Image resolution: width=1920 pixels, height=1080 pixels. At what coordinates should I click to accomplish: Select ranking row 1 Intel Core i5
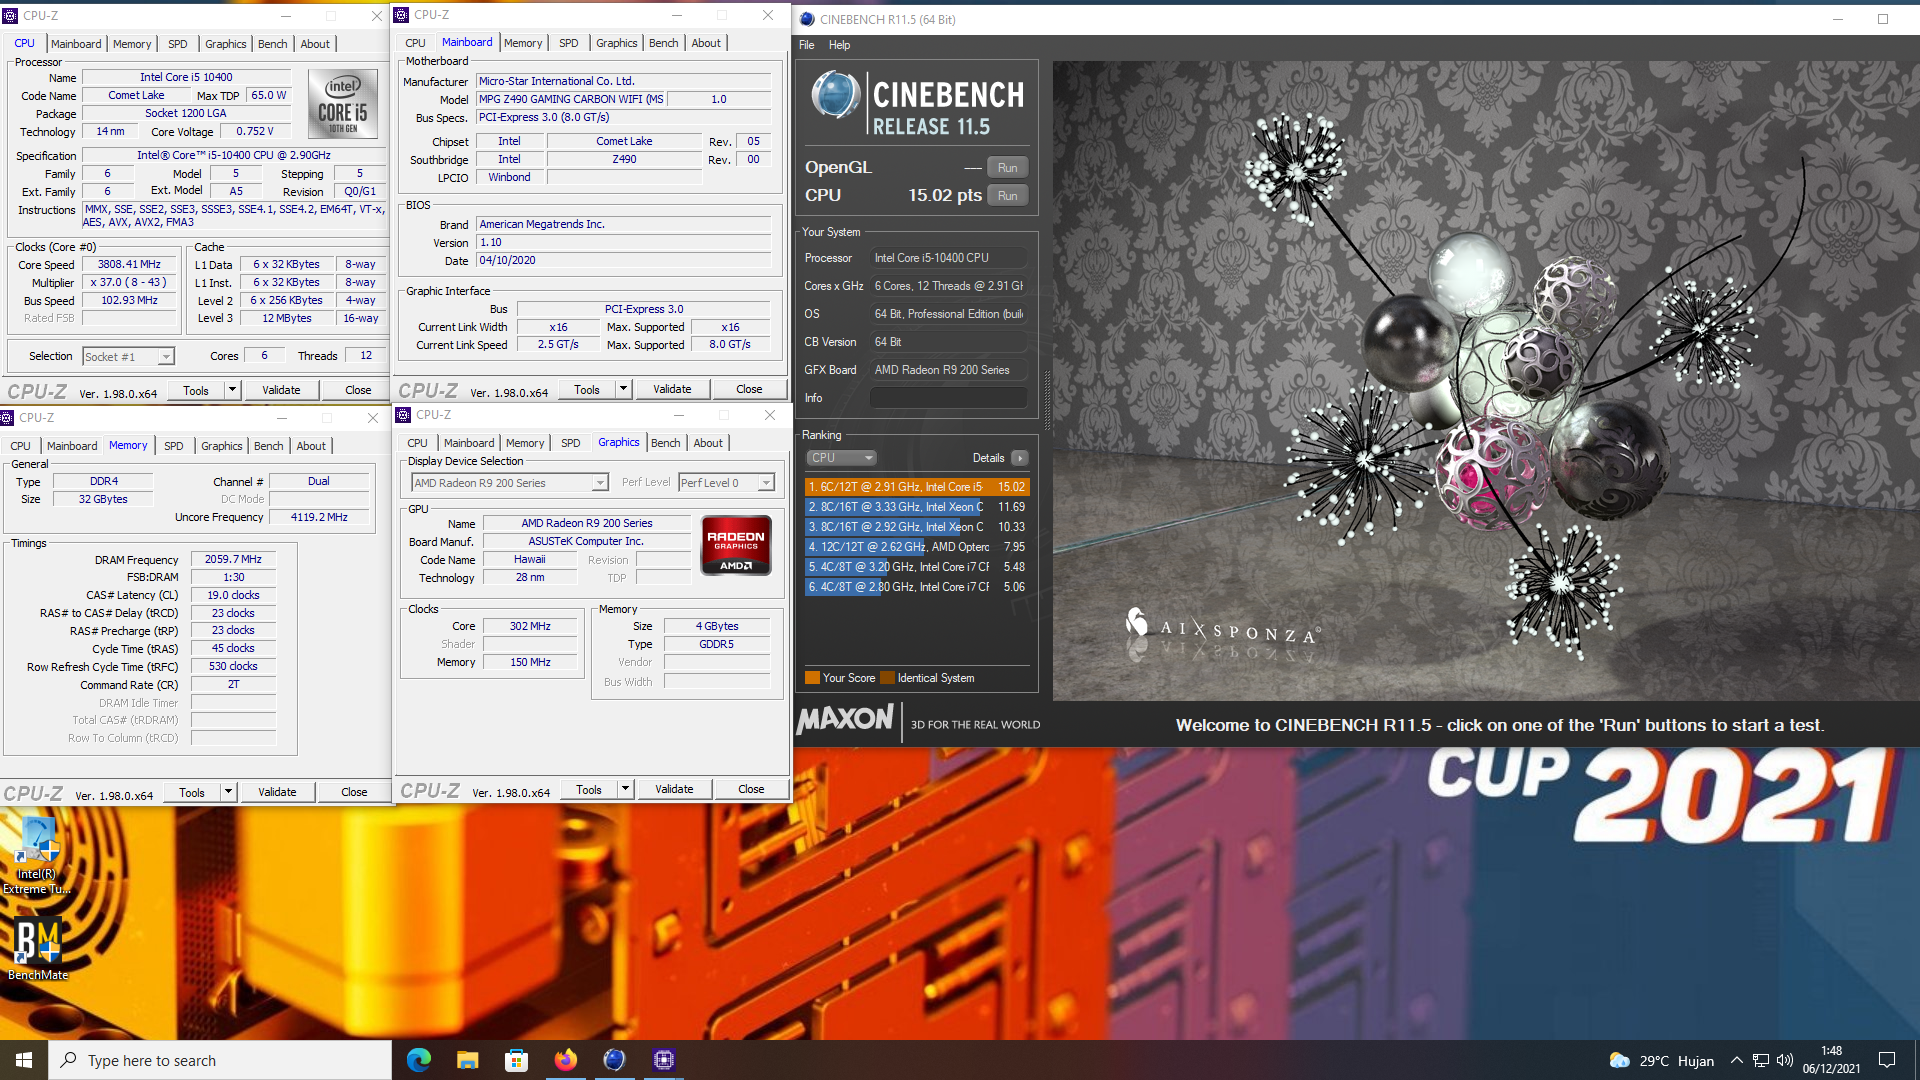[917, 487]
